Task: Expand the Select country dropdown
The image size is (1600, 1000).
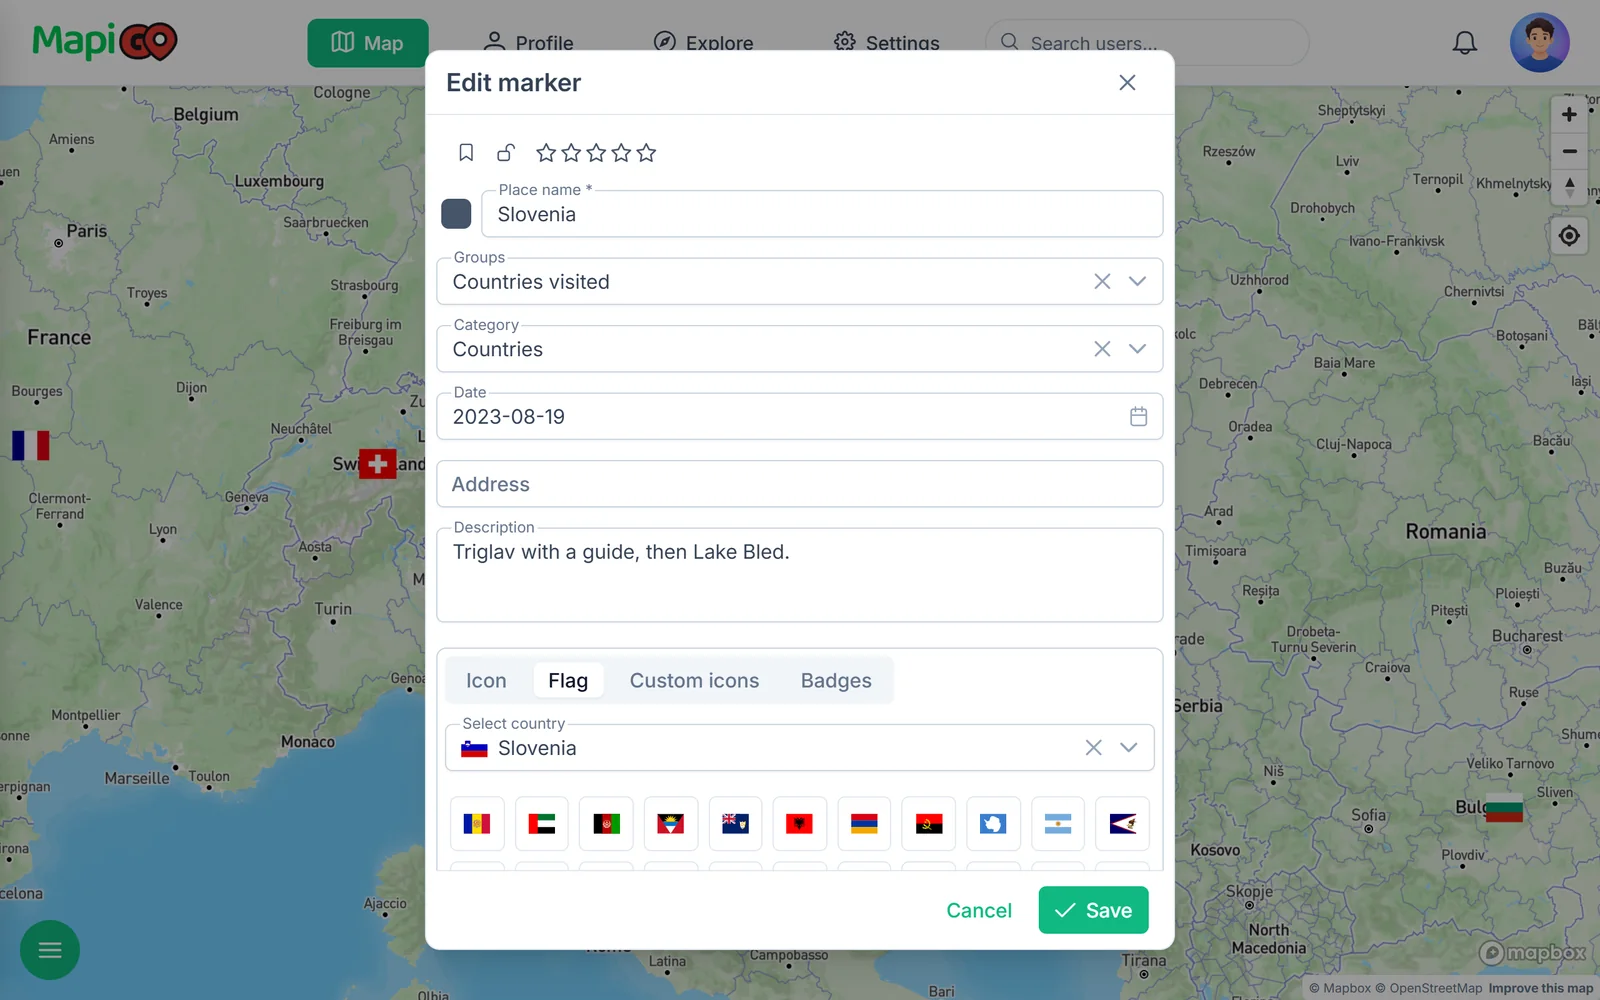Action: (1129, 747)
